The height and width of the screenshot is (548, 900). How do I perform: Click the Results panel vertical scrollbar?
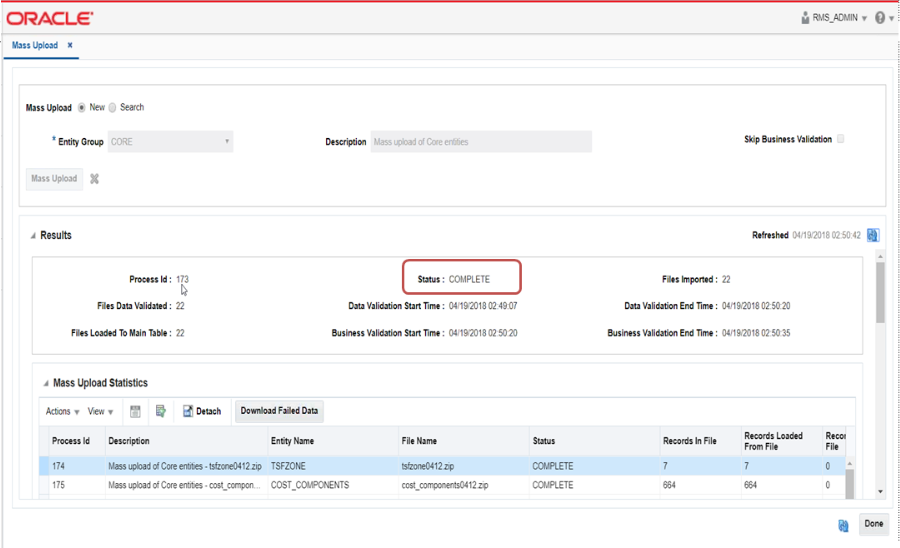pyautogui.click(x=880, y=293)
